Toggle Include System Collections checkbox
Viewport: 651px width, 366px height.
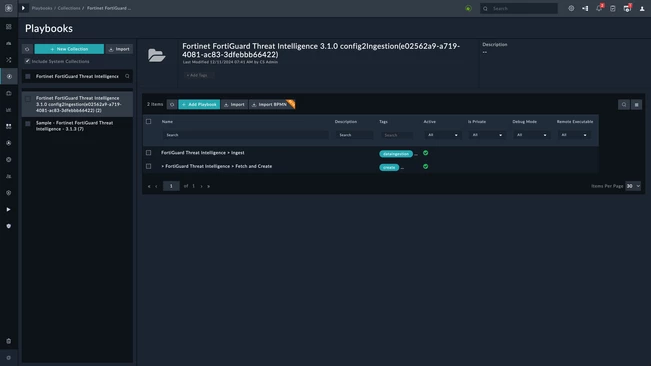27,61
